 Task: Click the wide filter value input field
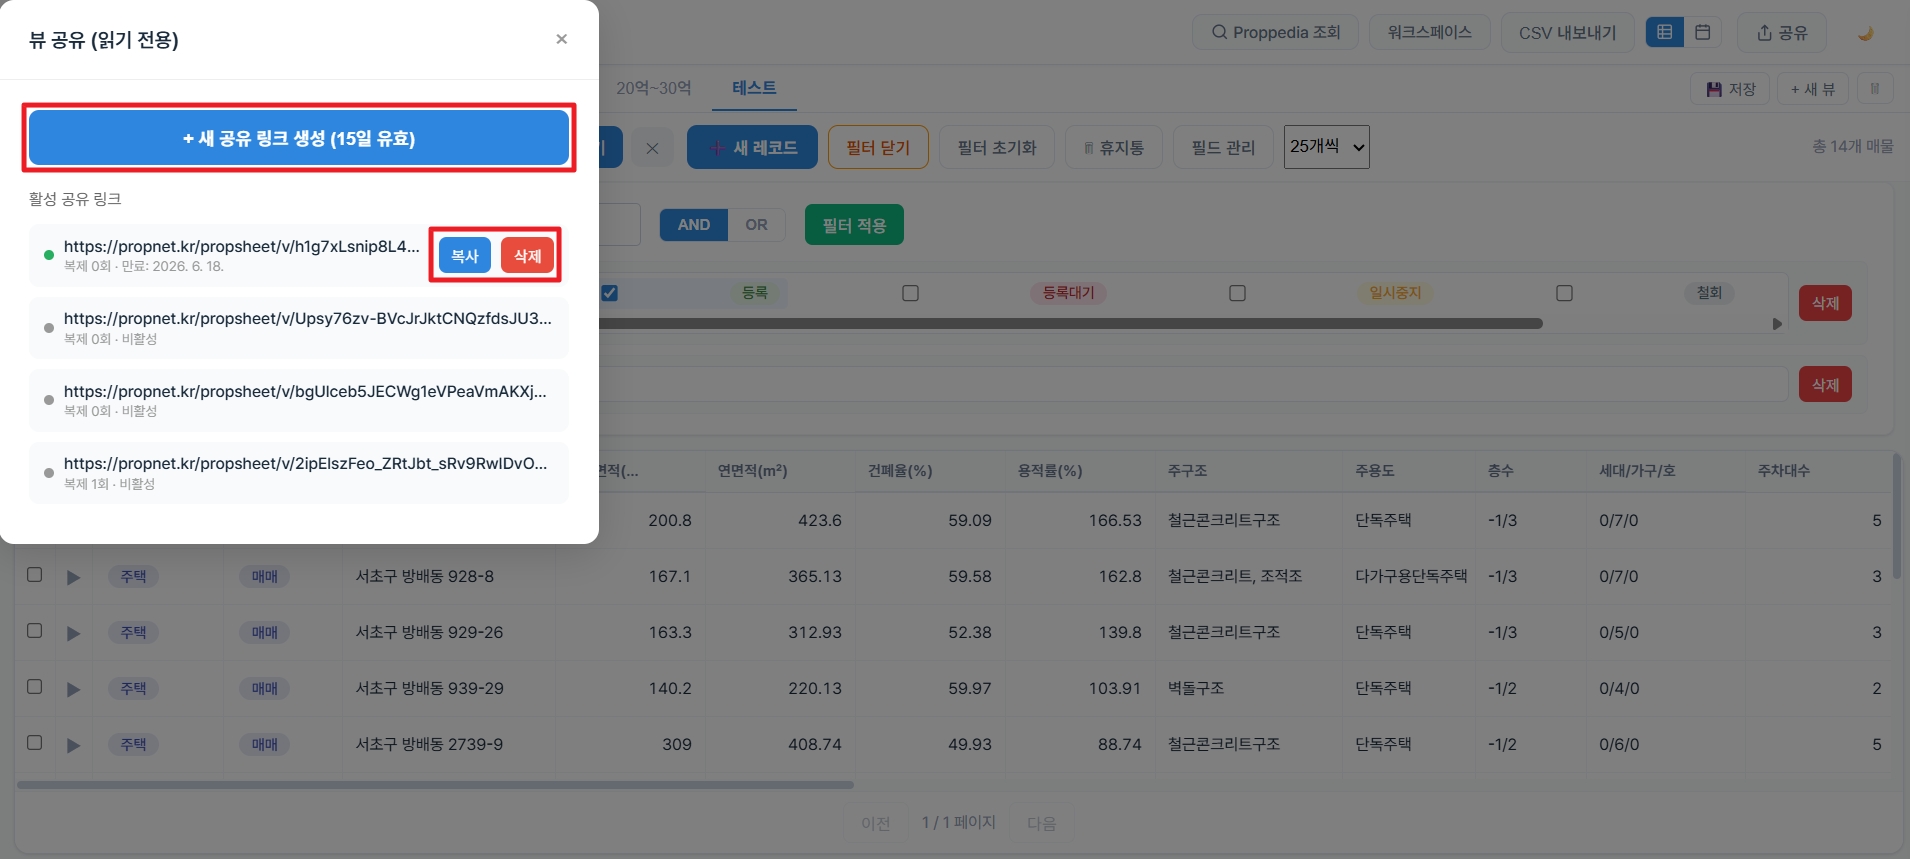click(1193, 384)
